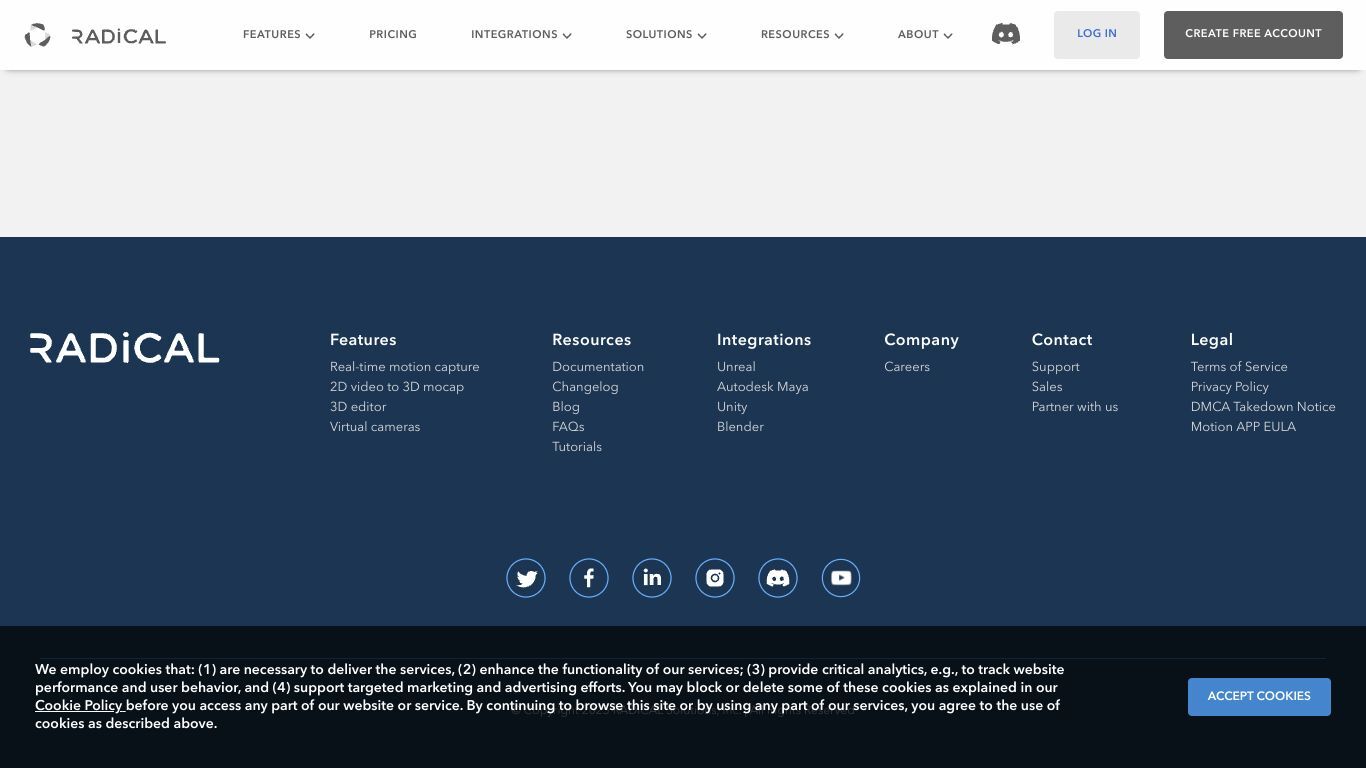
Task: Expand the Features dropdown menu
Action: (278, 35)
